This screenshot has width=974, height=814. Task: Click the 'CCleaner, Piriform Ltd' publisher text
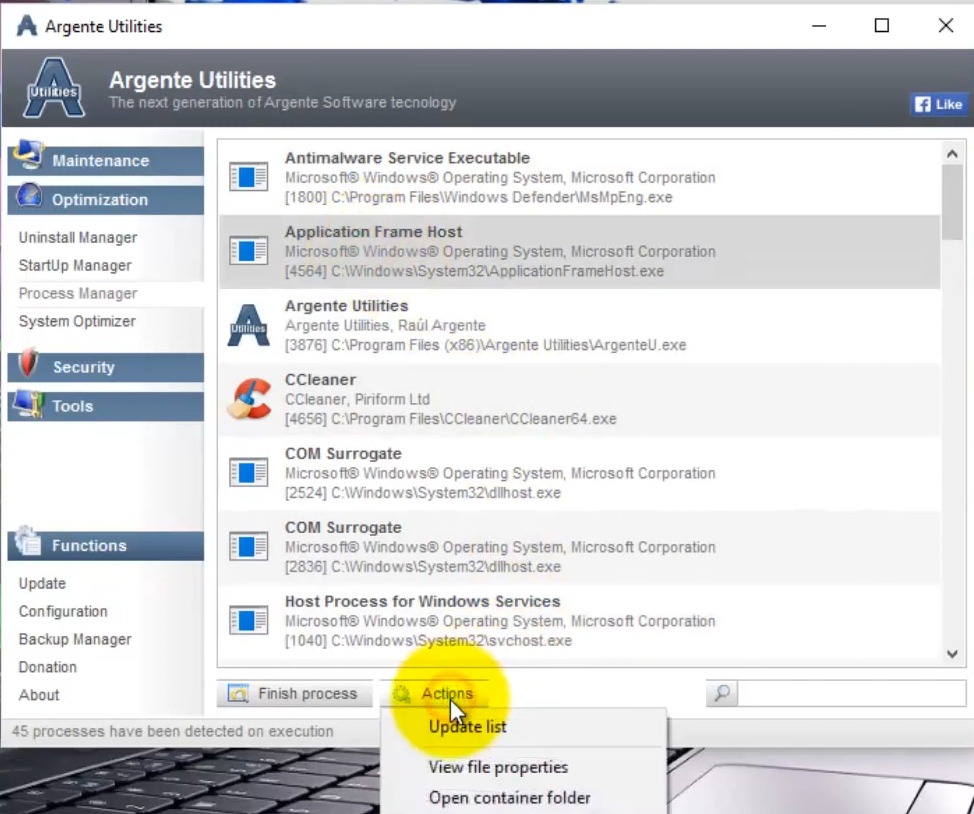pos(357,399)
